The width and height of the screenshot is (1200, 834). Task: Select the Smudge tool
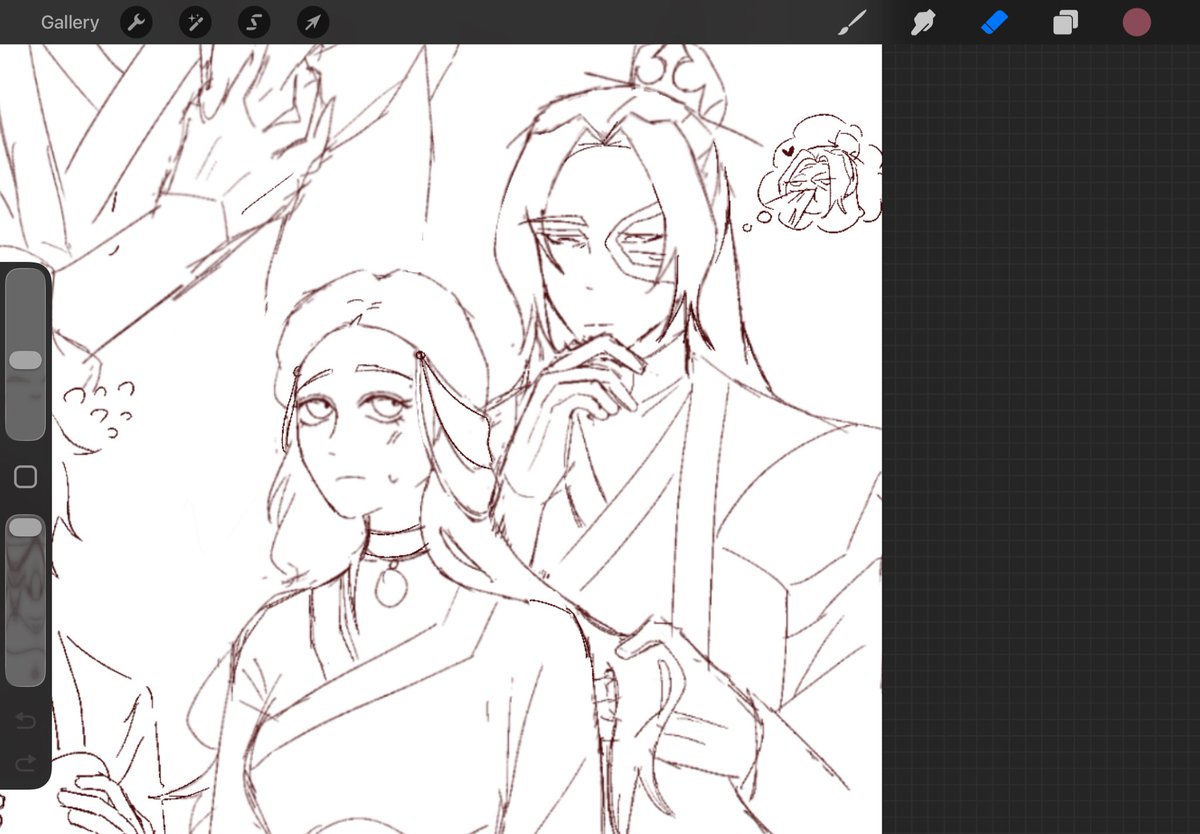click(922, 22)
